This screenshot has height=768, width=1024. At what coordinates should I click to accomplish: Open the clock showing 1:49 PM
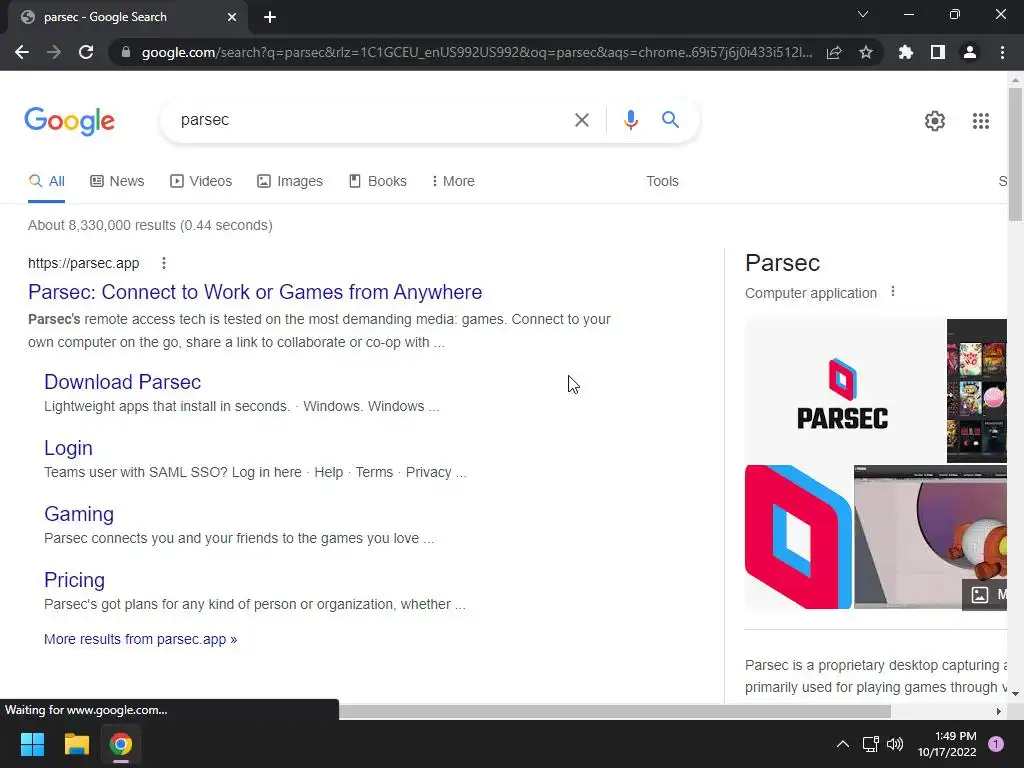pos(947,744)
